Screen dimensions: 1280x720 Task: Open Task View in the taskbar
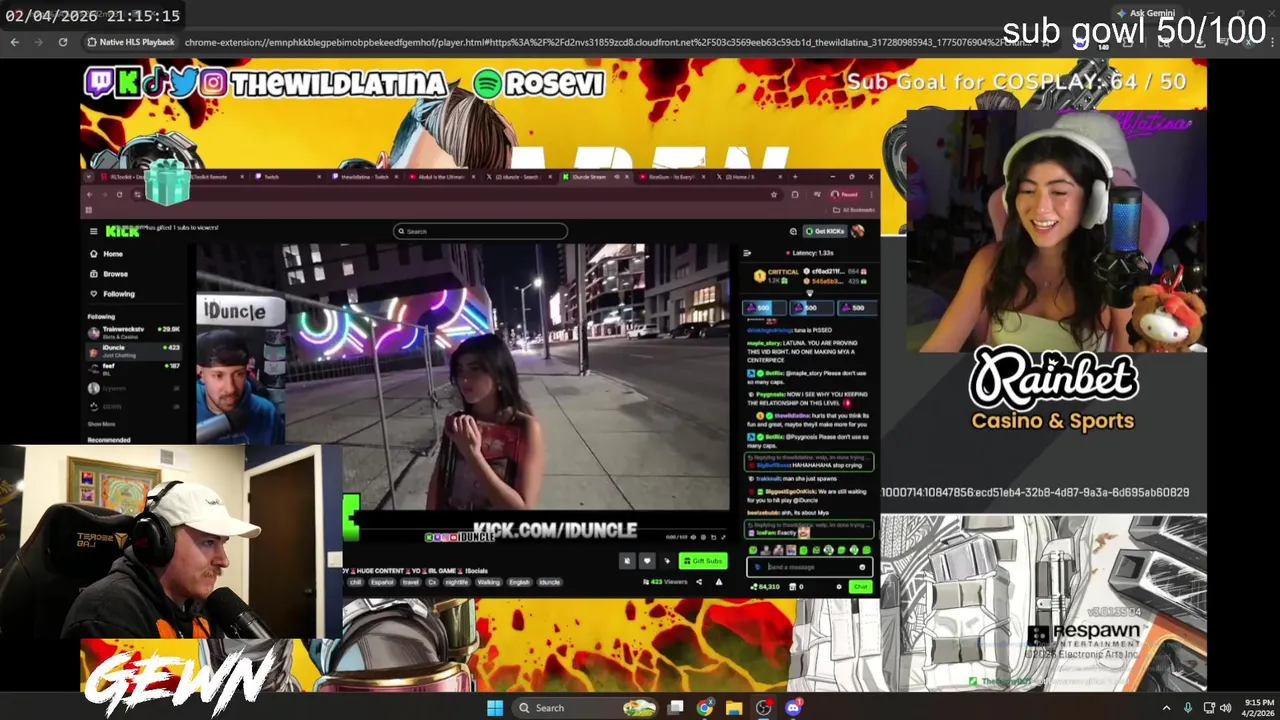(x=676, y=708)
